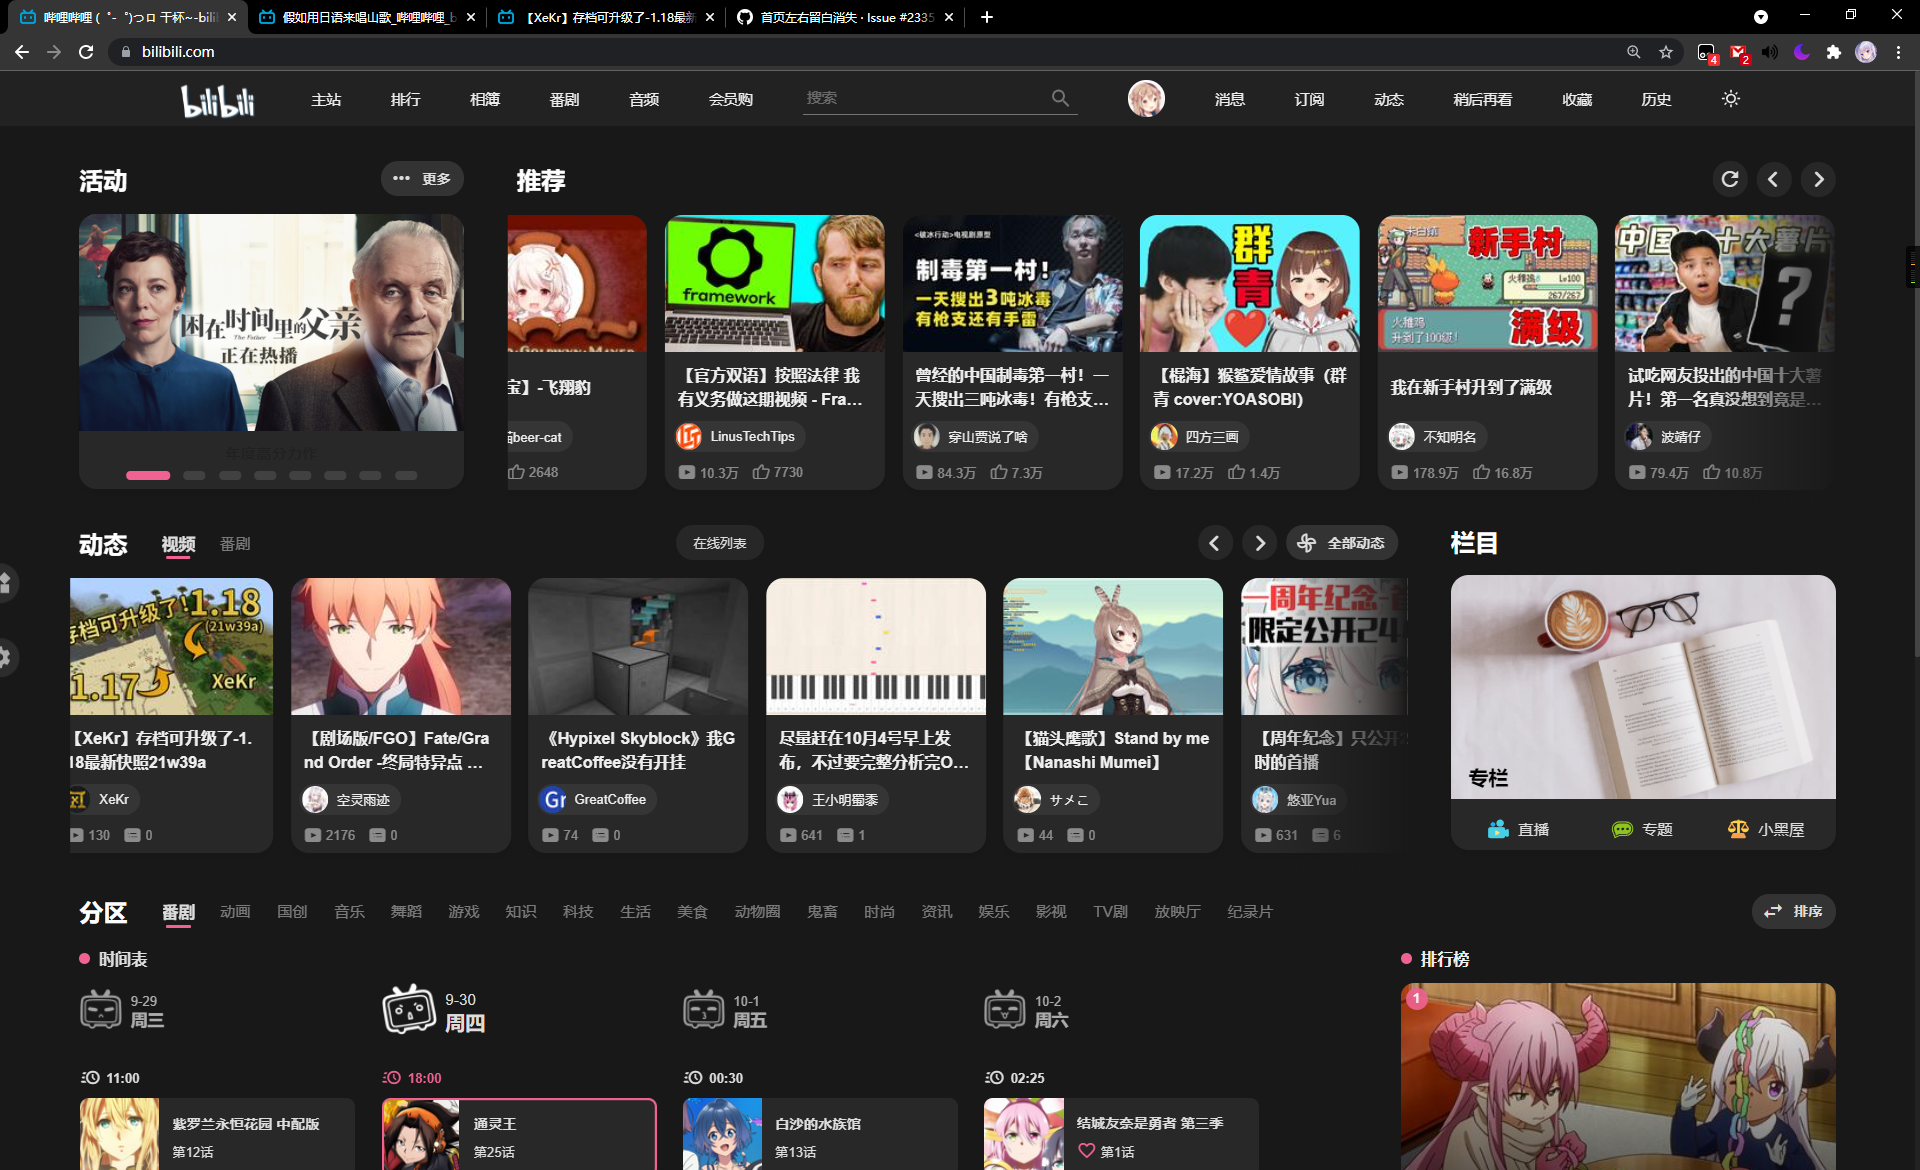This screenshot has width=1920, height=1170.
Task: Click the 排序 sort toggle button
Action: coord(1793,911)
